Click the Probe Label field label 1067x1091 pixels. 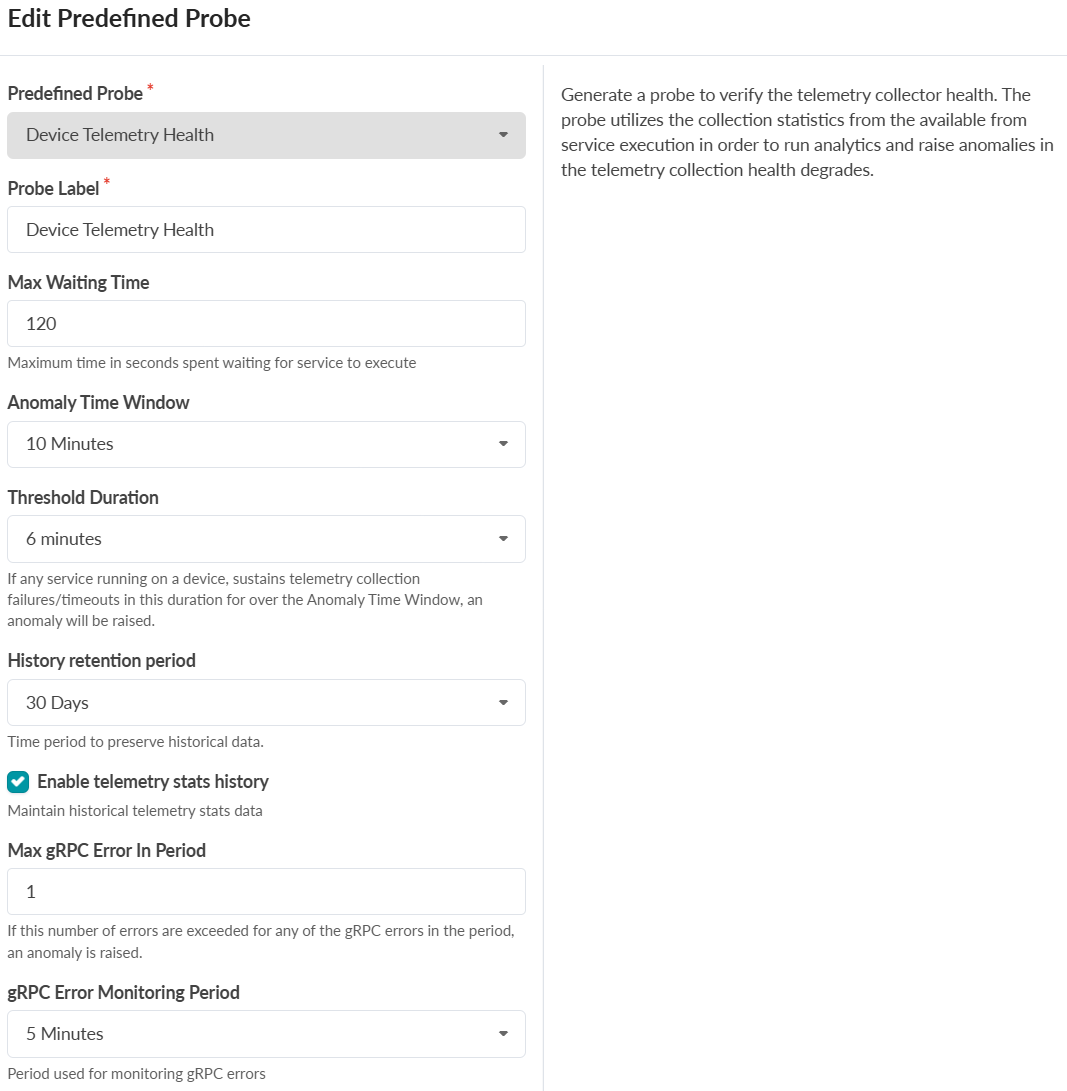(54, 188)
